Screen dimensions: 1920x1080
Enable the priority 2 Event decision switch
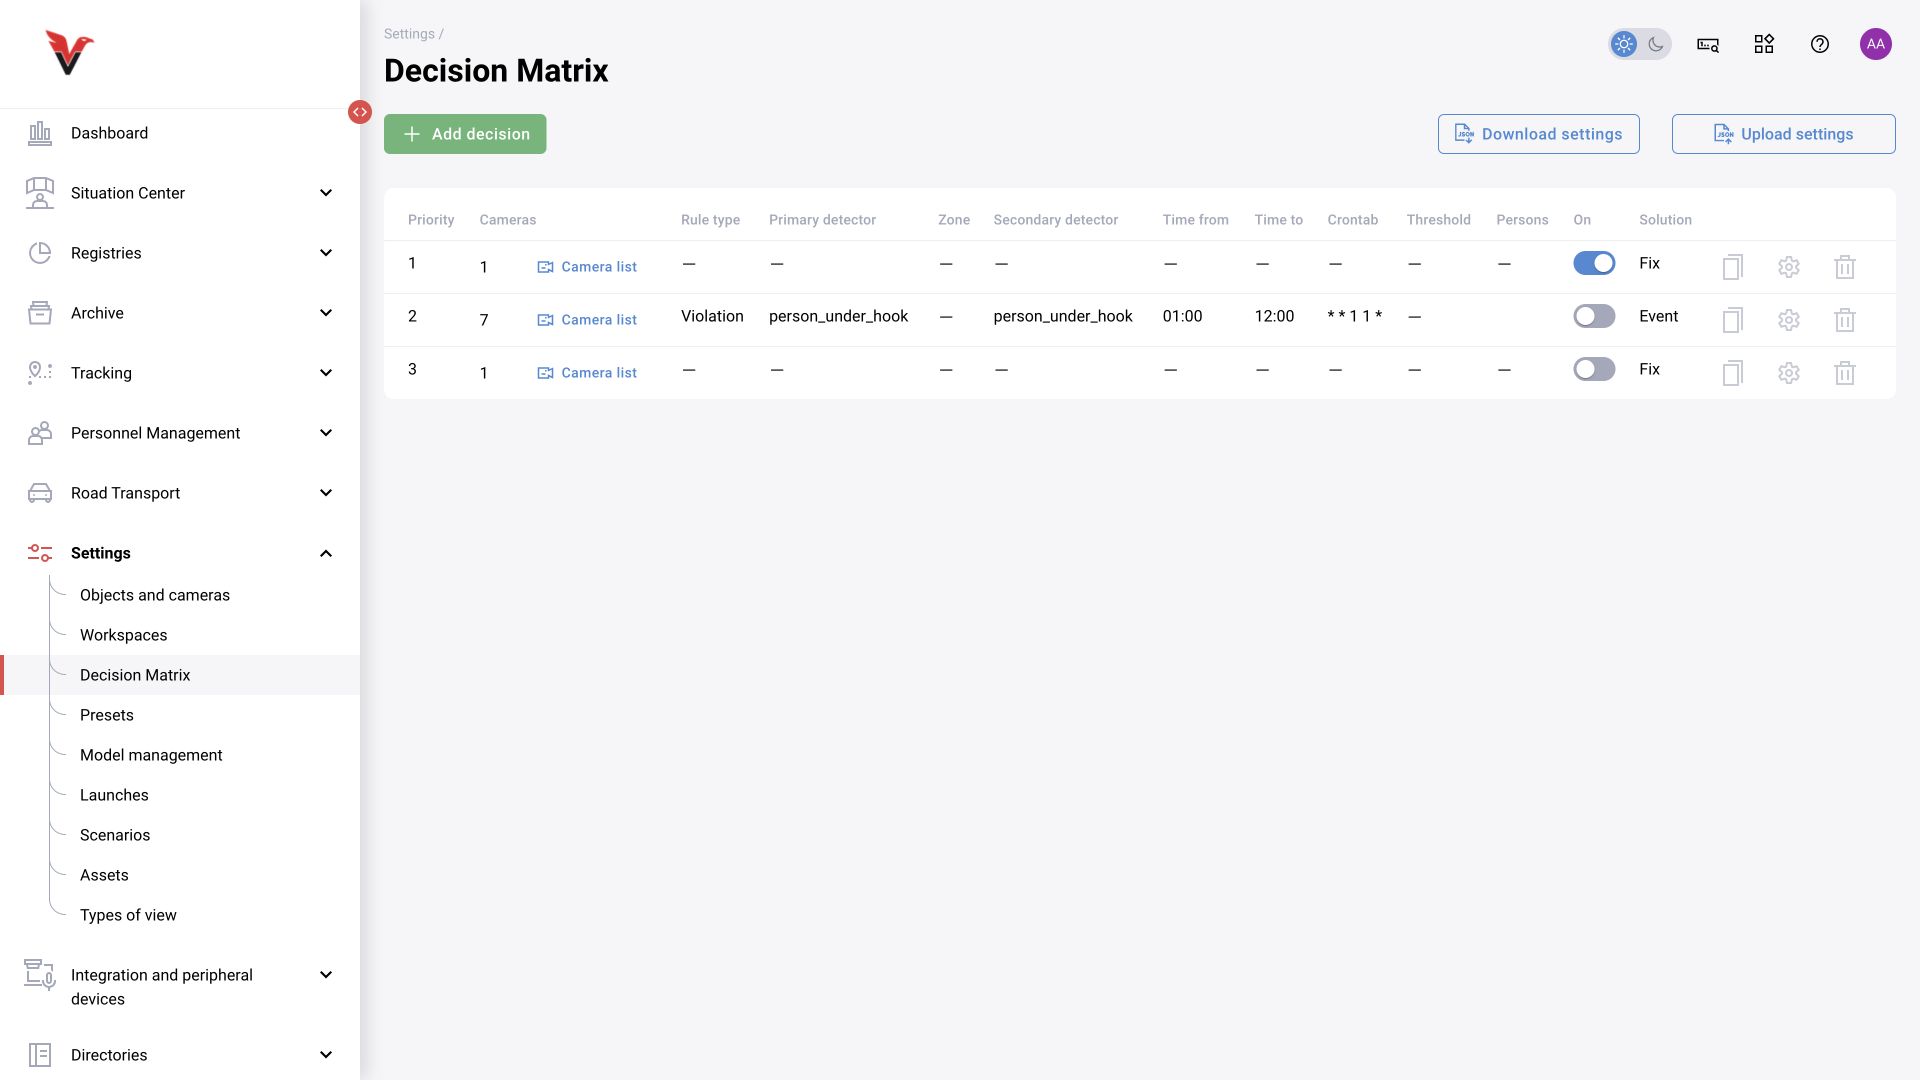point(1594,316)
